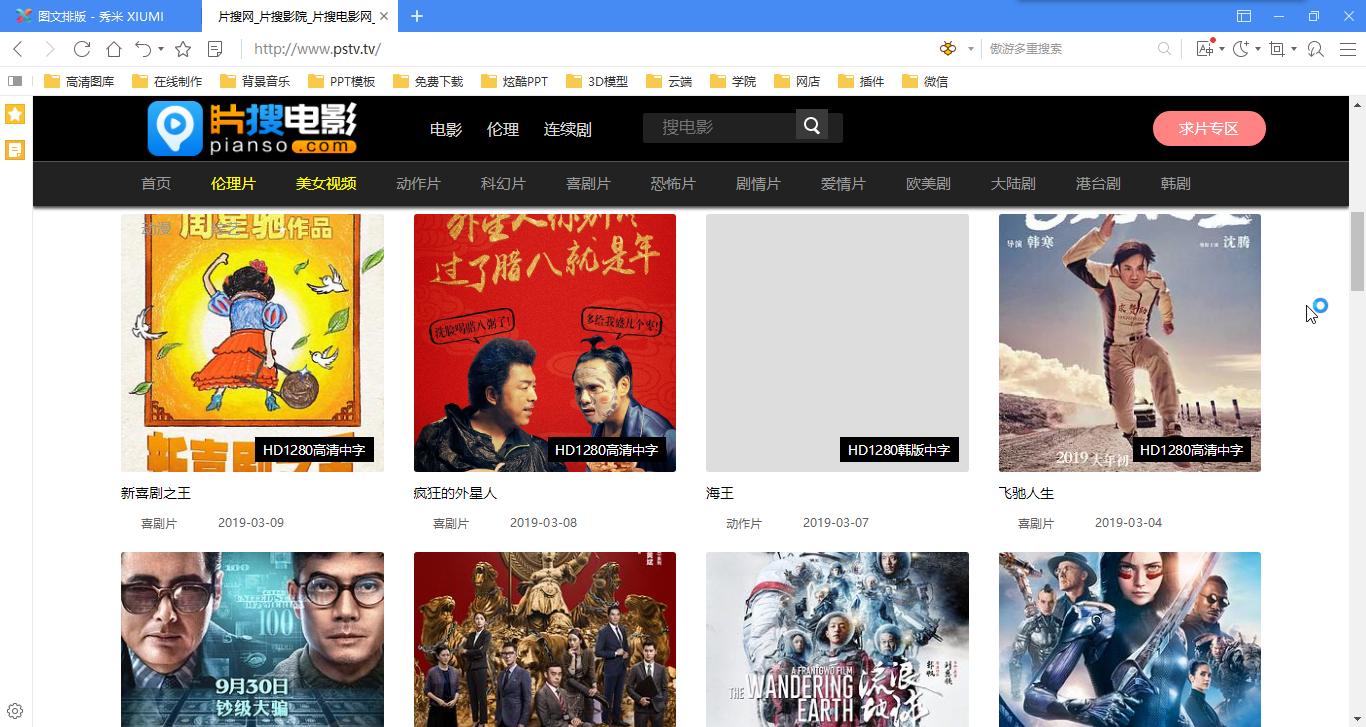Open the sidebar settings gear icon

point(15,711)
